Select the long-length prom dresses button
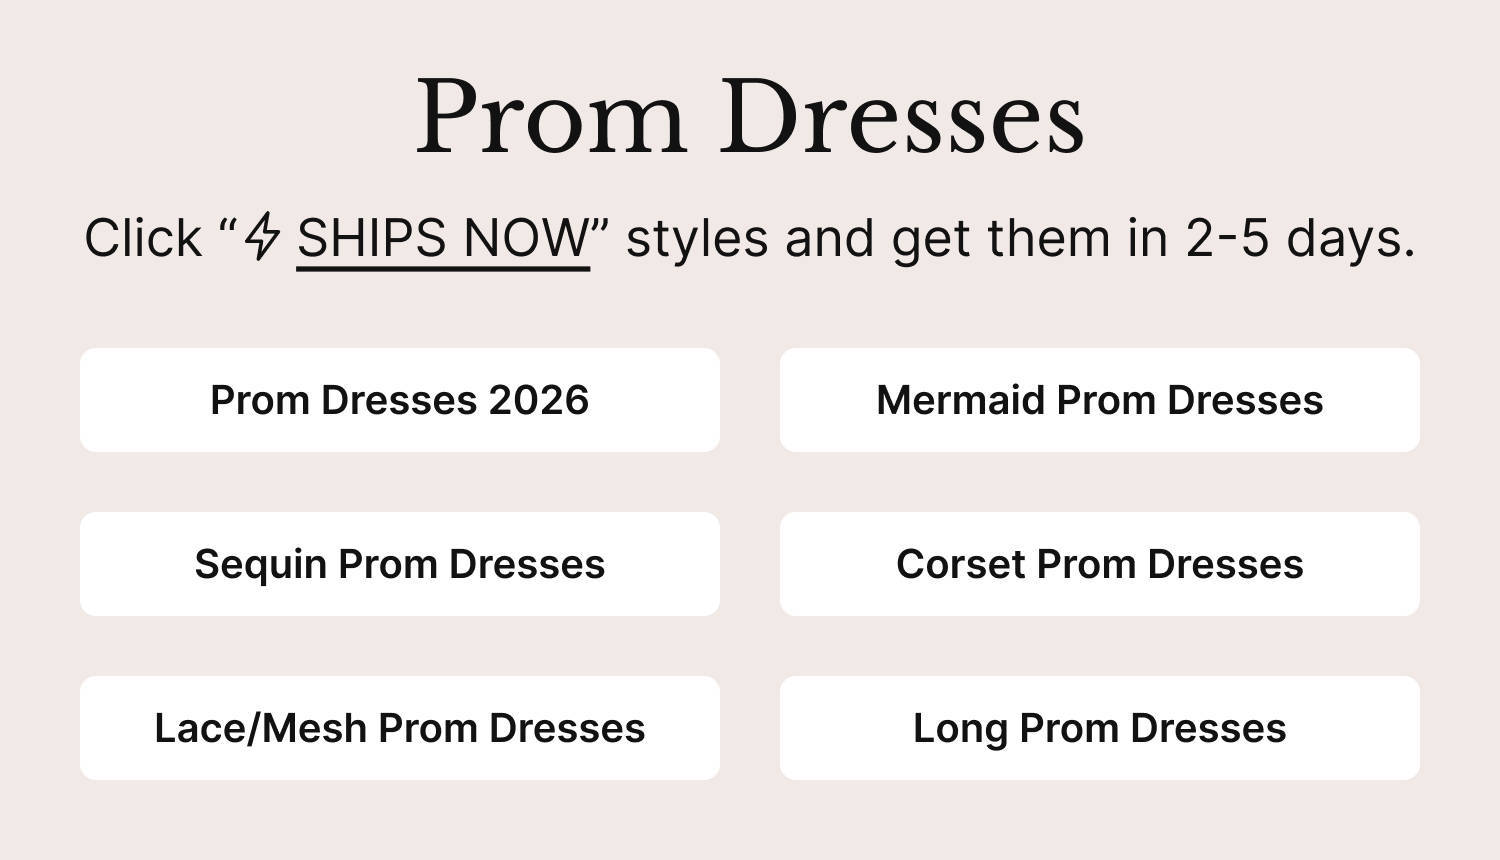This screenshot has height=860, width=1500. (x=1099, y=728)
